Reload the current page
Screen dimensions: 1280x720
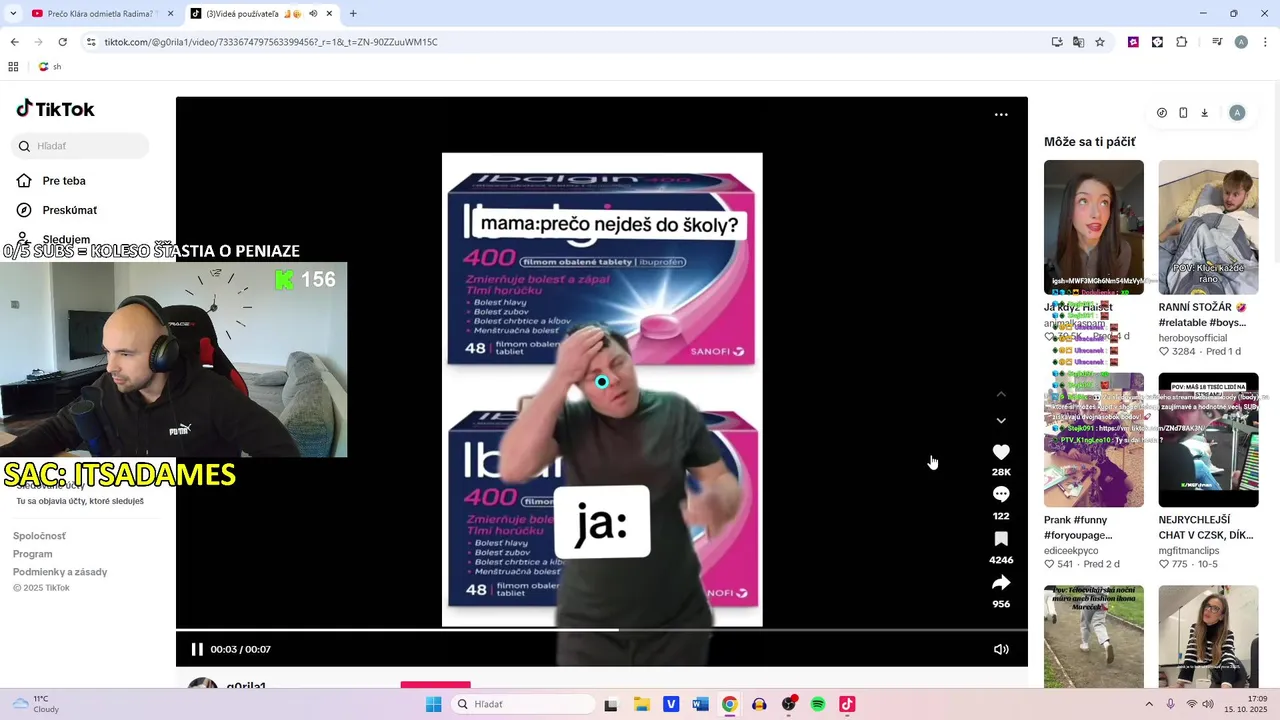[x=62, y=42]
